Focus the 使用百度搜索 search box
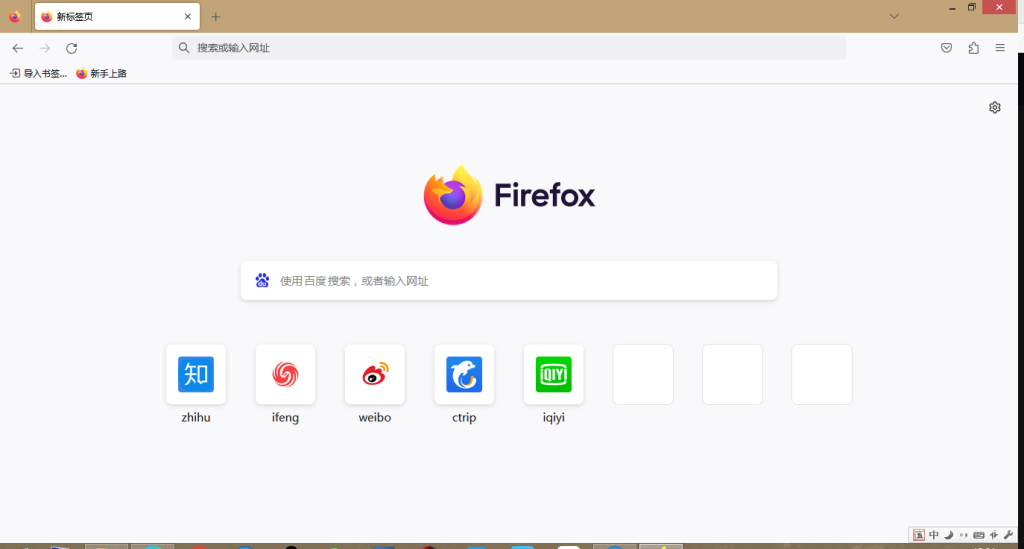The height and width of the screenshot is (549, 1024). (509, 281)
